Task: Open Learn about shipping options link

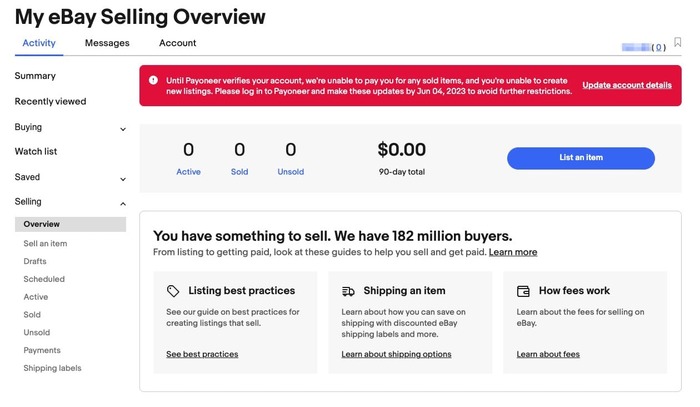Action: point(396,354)
